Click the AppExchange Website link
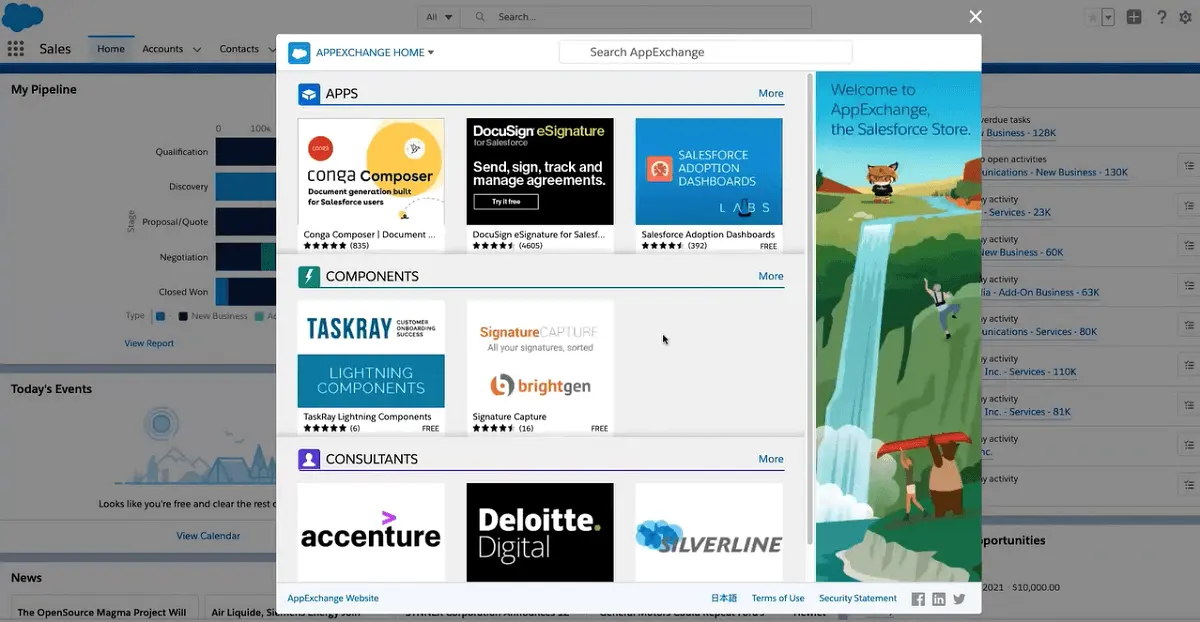This screenshot has width=1200, height=622. 333,598
